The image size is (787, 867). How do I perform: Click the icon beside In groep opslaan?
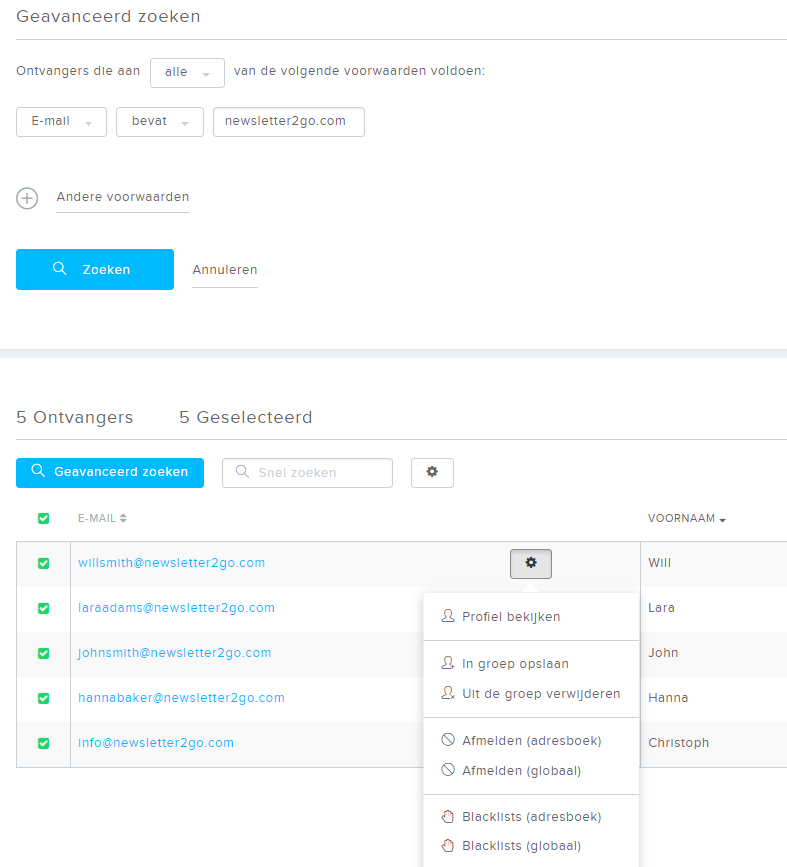[448, 663]
